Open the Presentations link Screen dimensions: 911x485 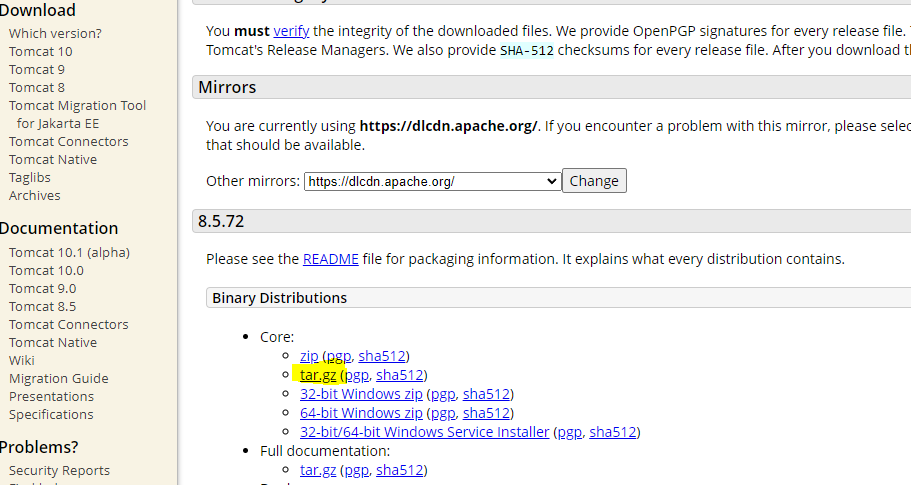[51, 397]
